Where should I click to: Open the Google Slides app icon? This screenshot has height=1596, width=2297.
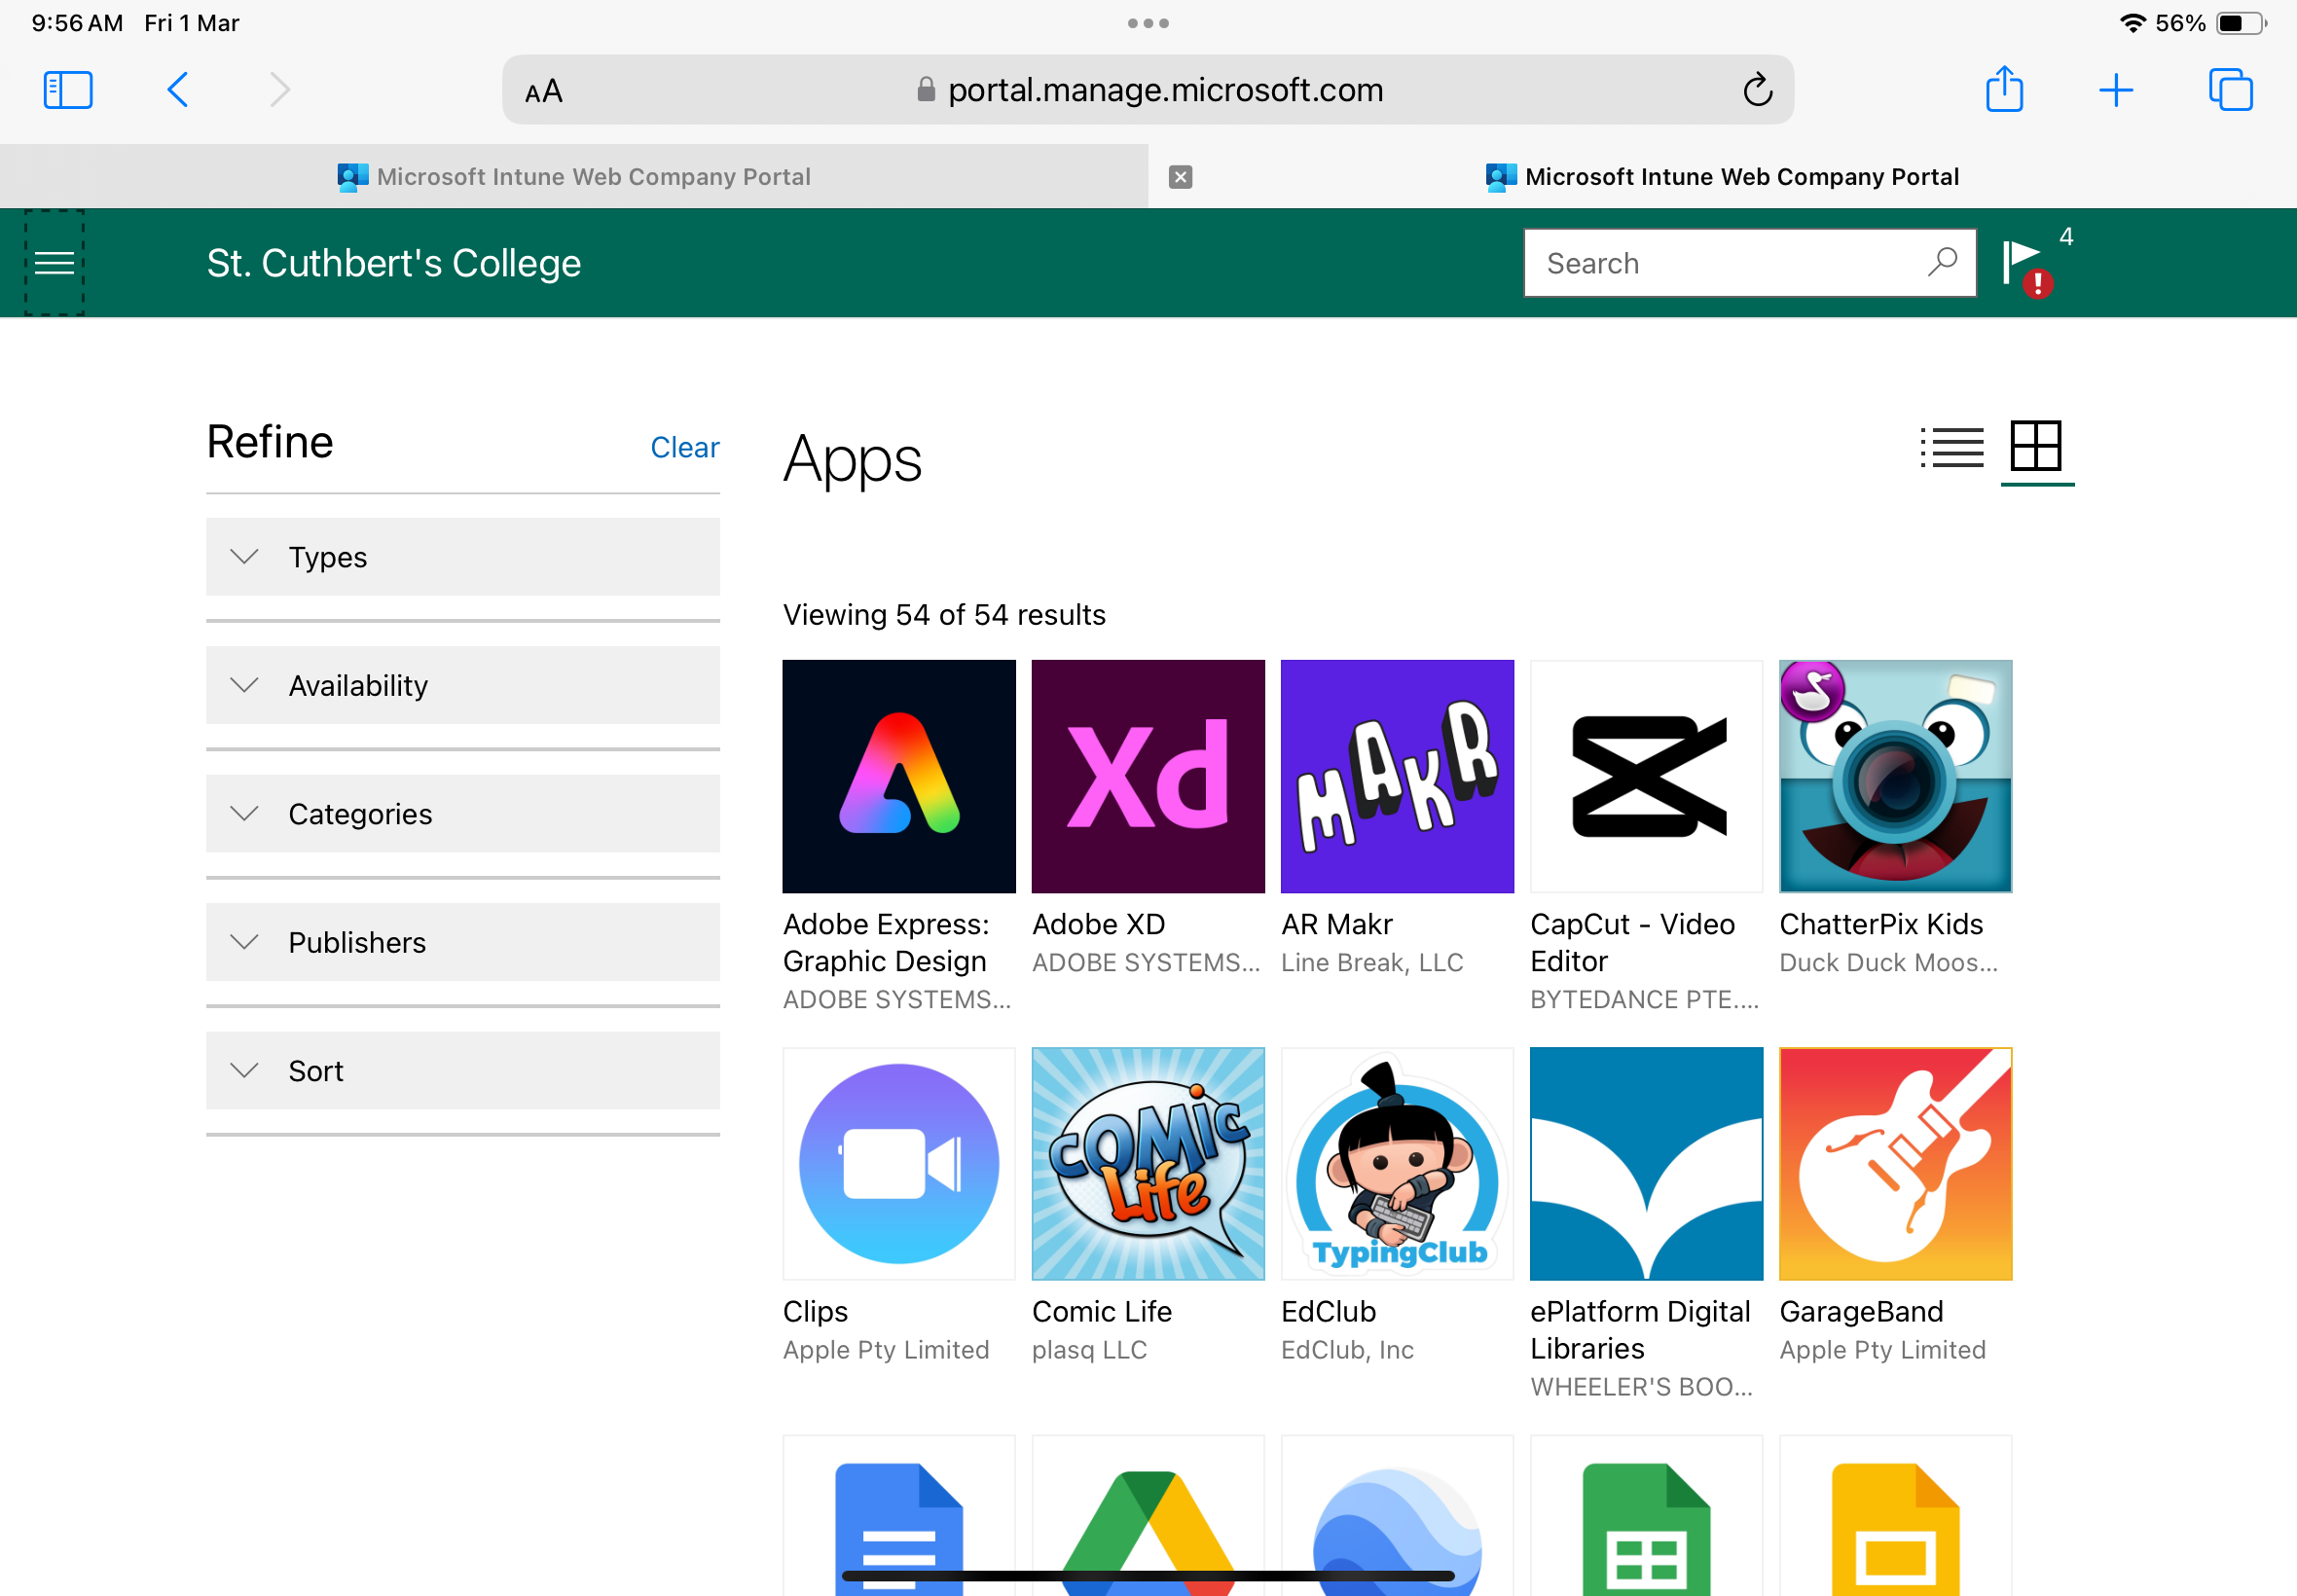pos(1895,1516)
